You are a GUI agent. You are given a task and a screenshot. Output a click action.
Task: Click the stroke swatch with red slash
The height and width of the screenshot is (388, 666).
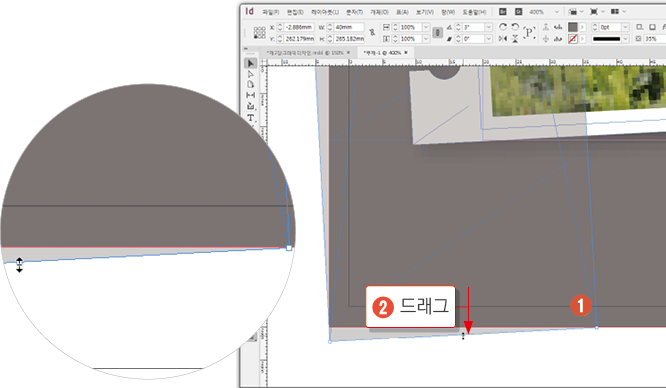(573, 39)
